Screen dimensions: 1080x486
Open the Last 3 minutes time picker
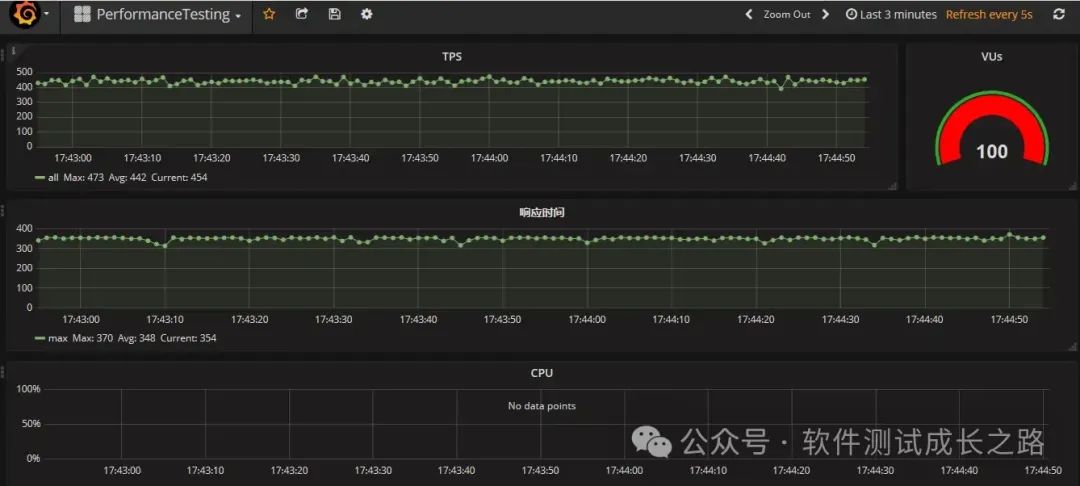coord(891,14)
